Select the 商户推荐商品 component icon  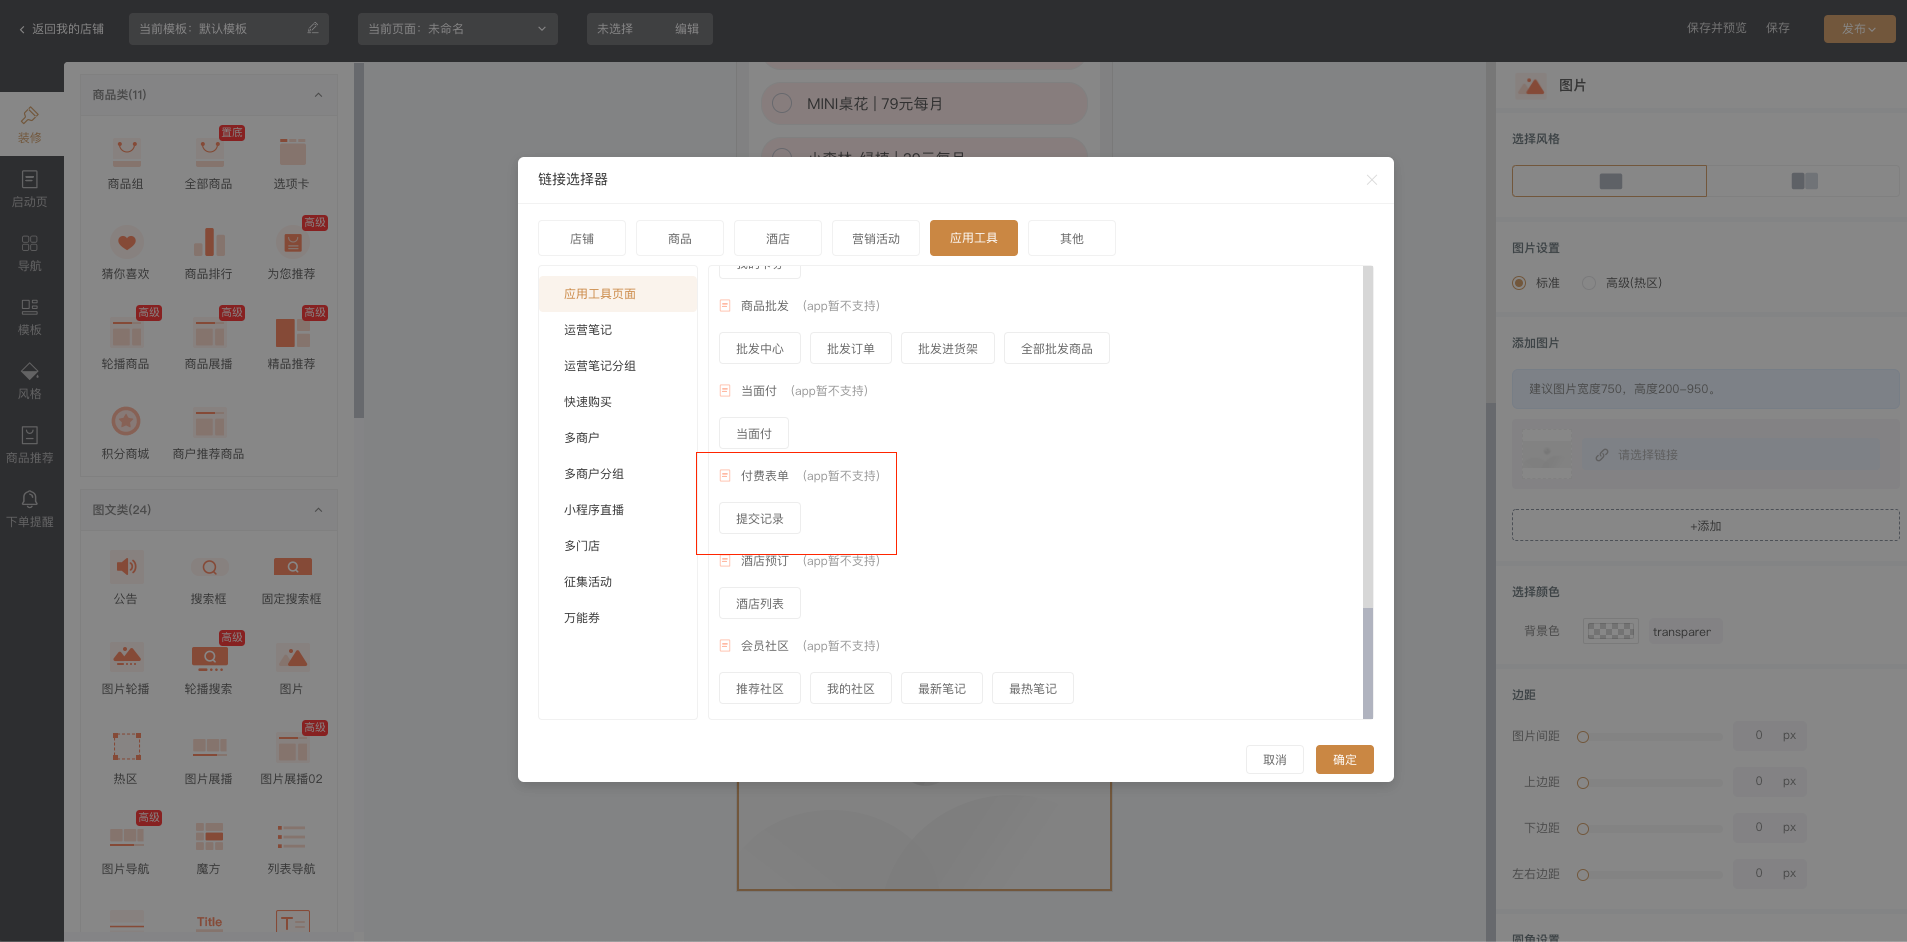pyautogui.click(x=209, y=421)
